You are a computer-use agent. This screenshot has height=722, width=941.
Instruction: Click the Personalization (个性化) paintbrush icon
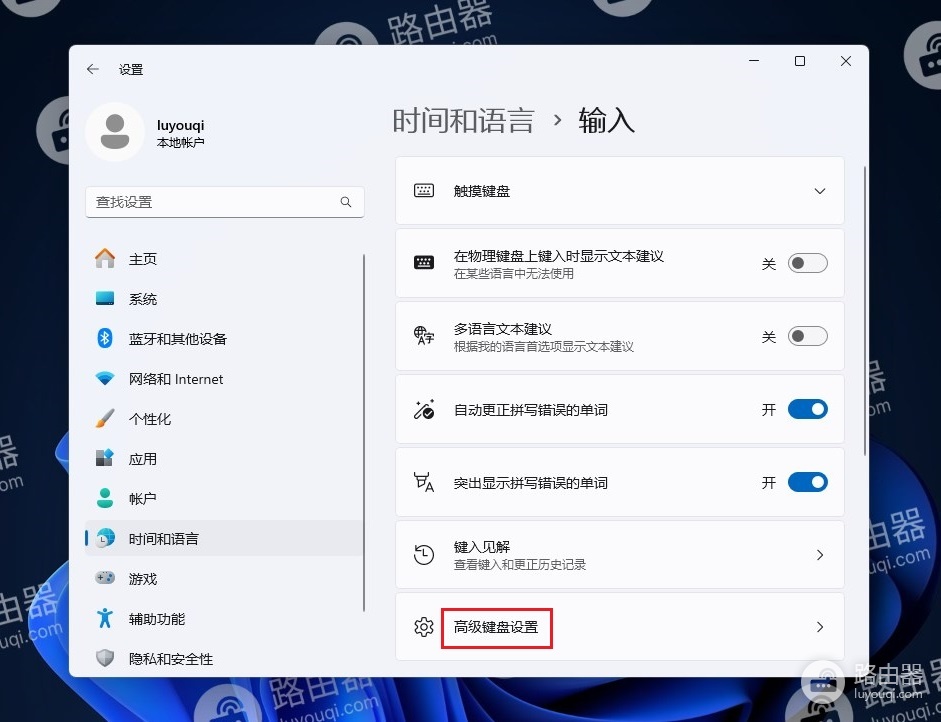pyautogui.click(x=105, y=418)
